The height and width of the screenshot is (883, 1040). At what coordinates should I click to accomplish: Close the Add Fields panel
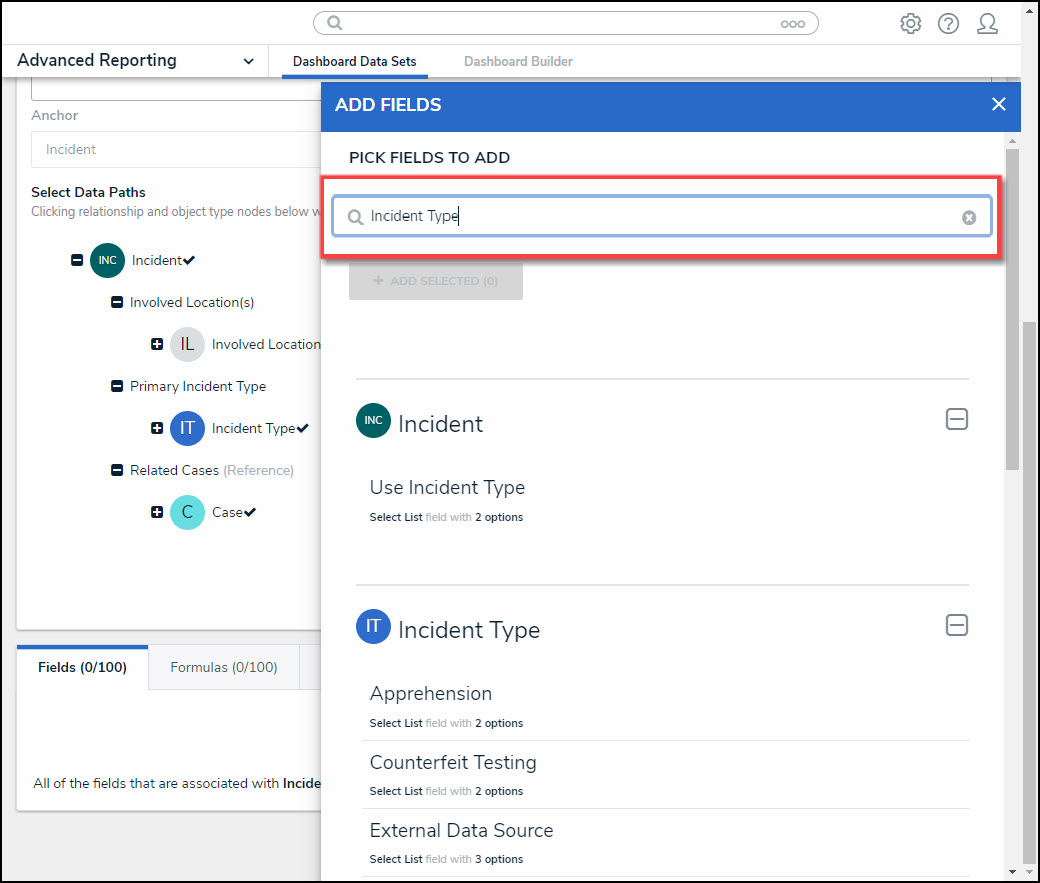tap(998, 105)
